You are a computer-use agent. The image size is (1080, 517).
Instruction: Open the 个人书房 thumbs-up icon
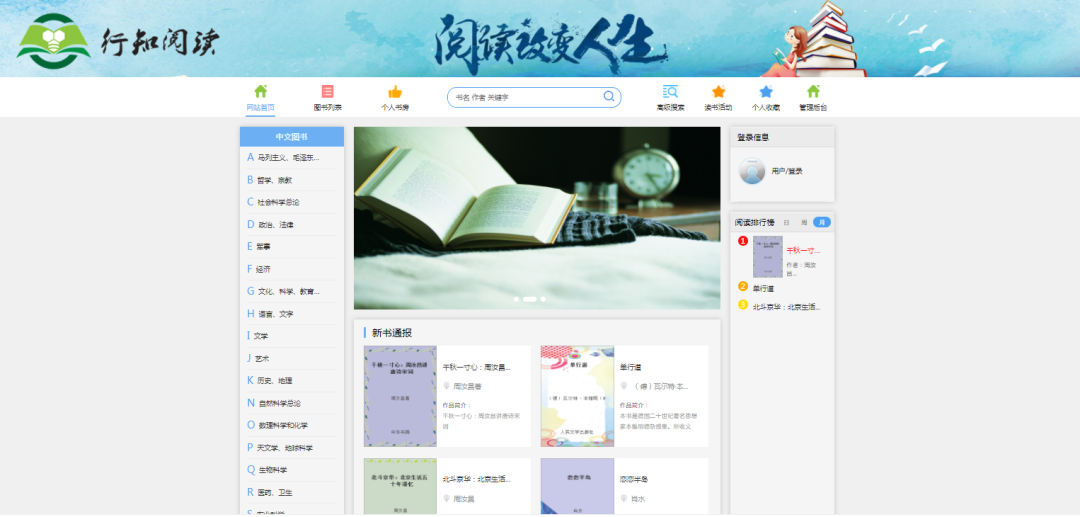coord(395,92)
